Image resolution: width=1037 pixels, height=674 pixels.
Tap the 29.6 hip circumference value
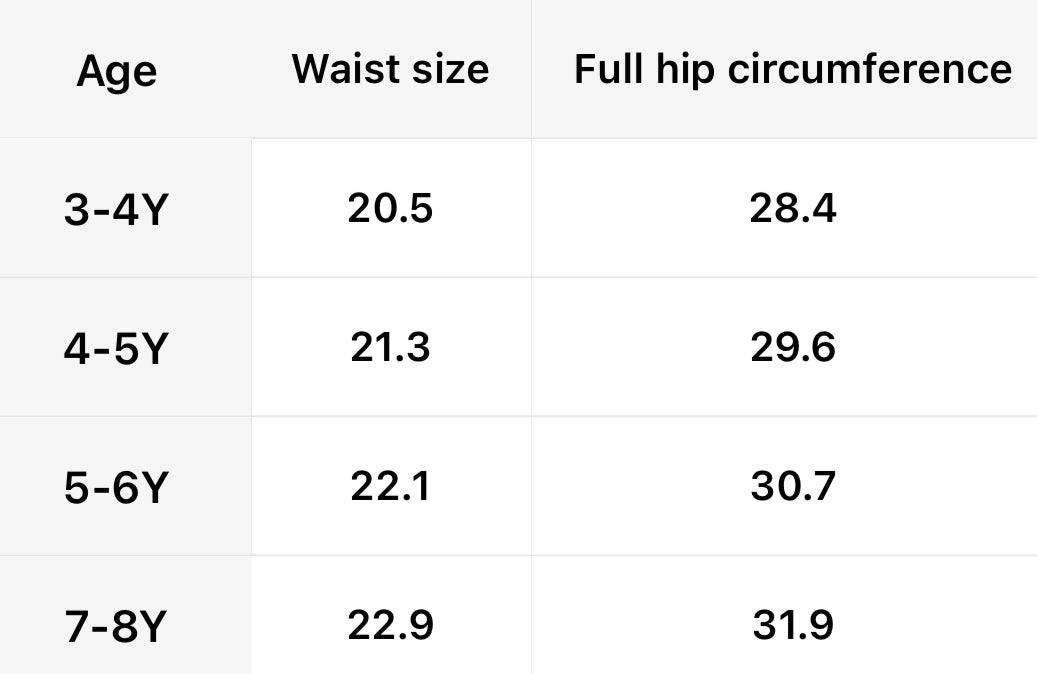(x=792, y=348)
